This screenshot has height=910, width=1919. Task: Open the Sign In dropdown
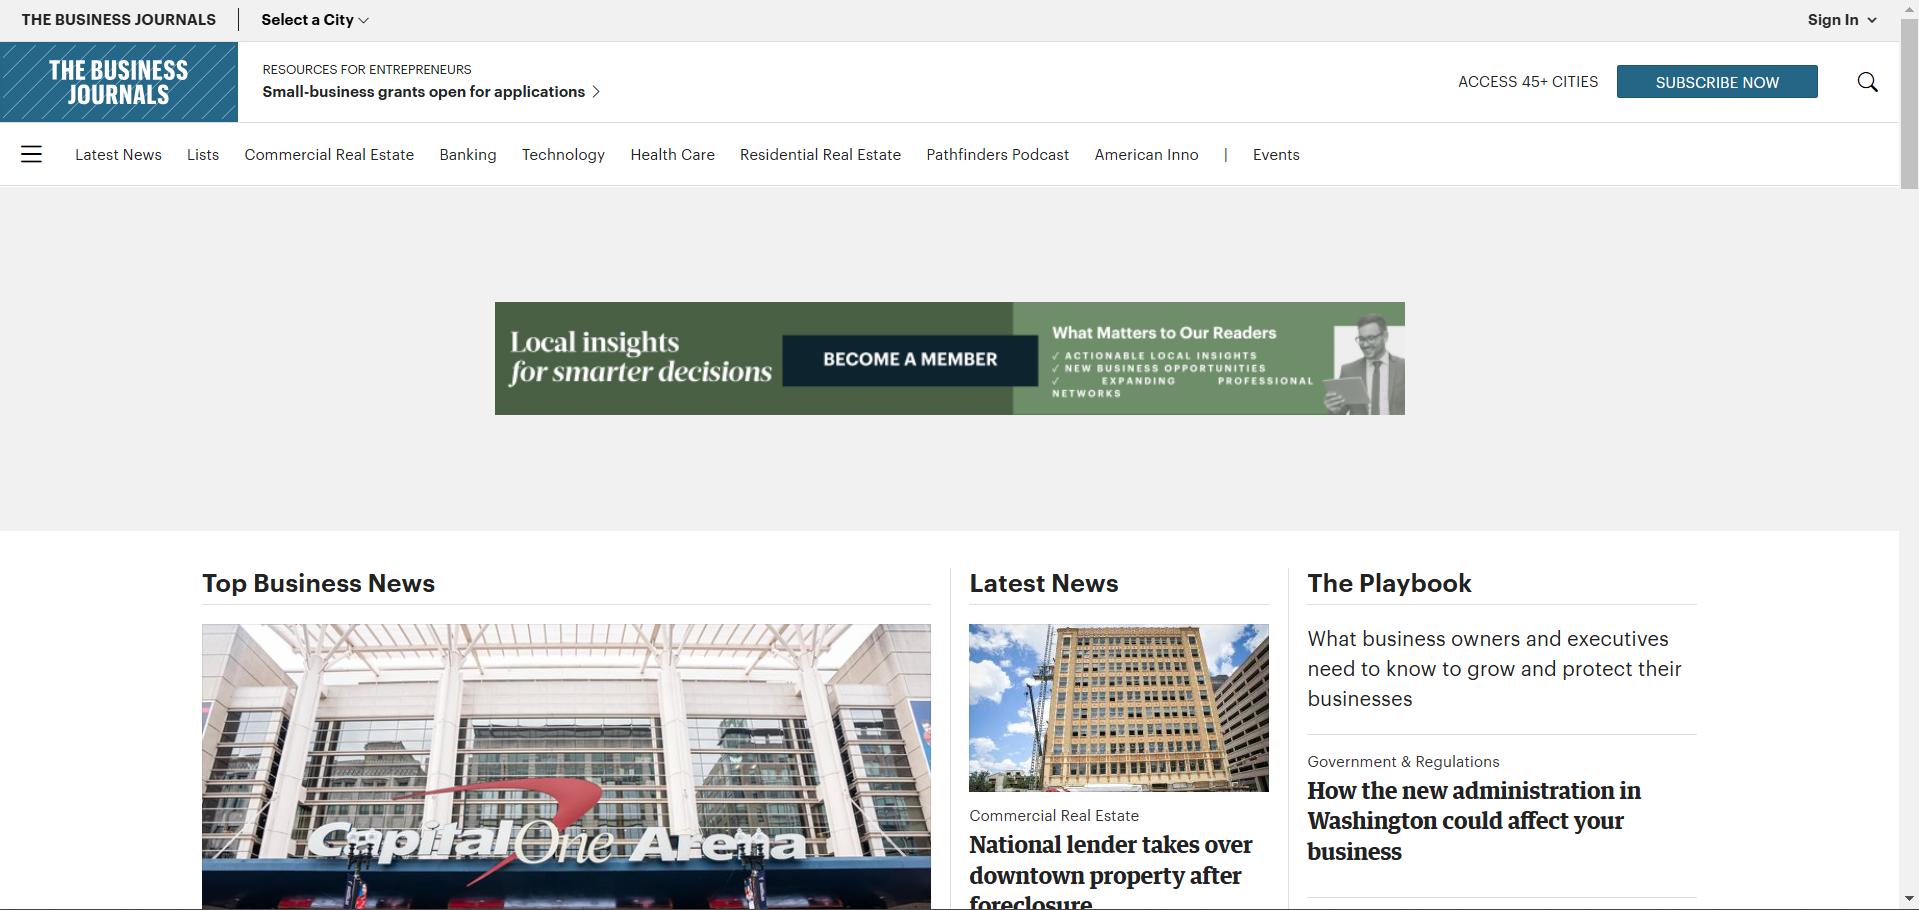point(1842,20)
